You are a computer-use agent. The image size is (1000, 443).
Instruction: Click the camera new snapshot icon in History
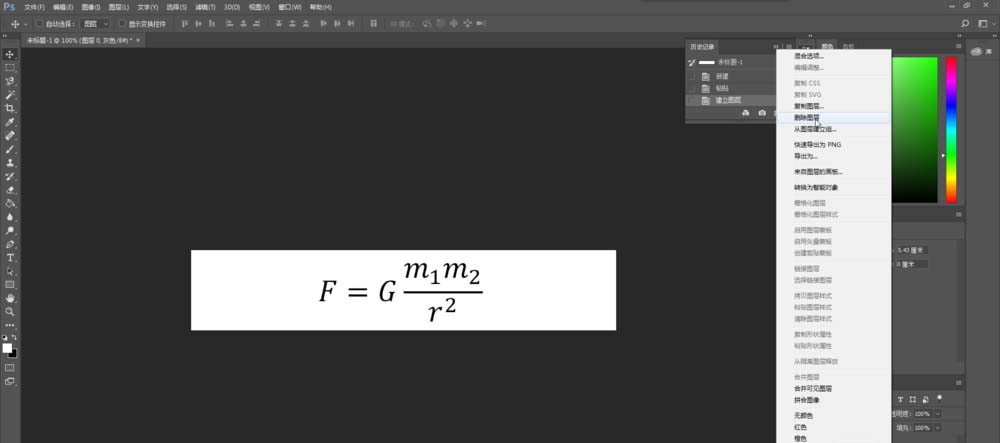[x=761, y=113]
